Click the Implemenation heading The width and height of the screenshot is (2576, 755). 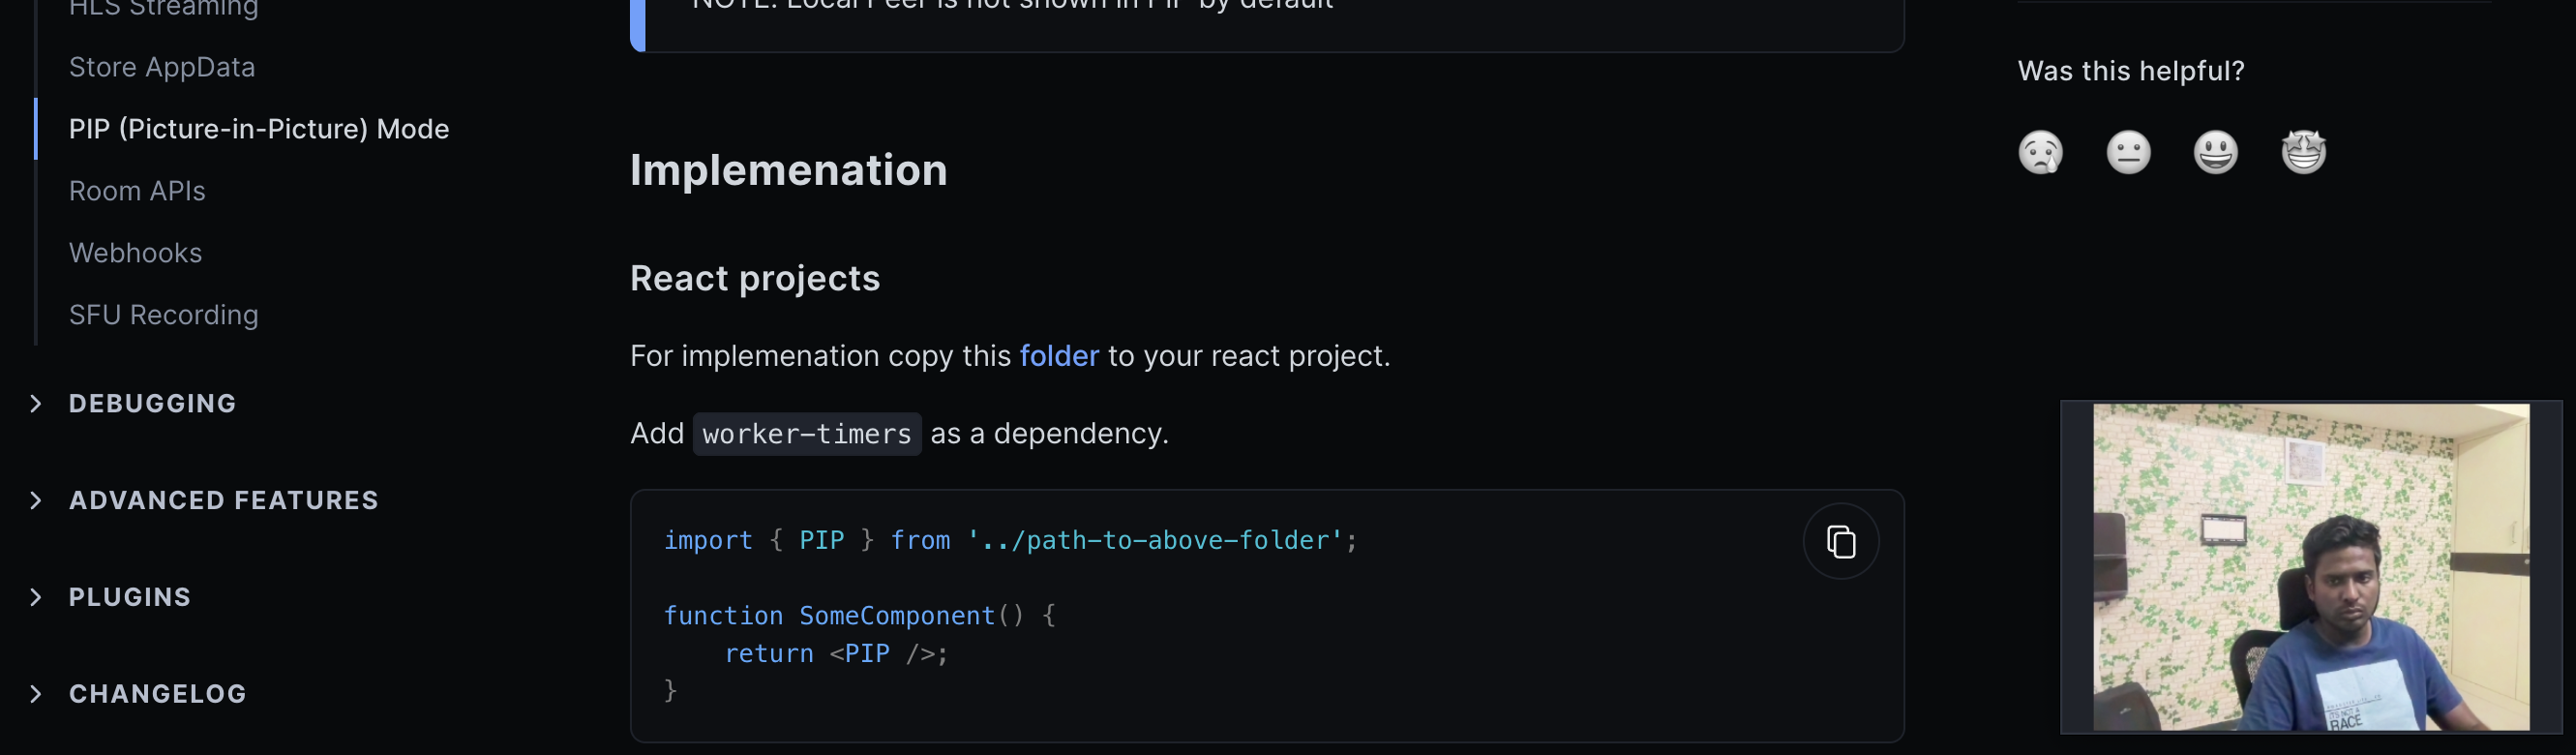(x=788, y=170)
